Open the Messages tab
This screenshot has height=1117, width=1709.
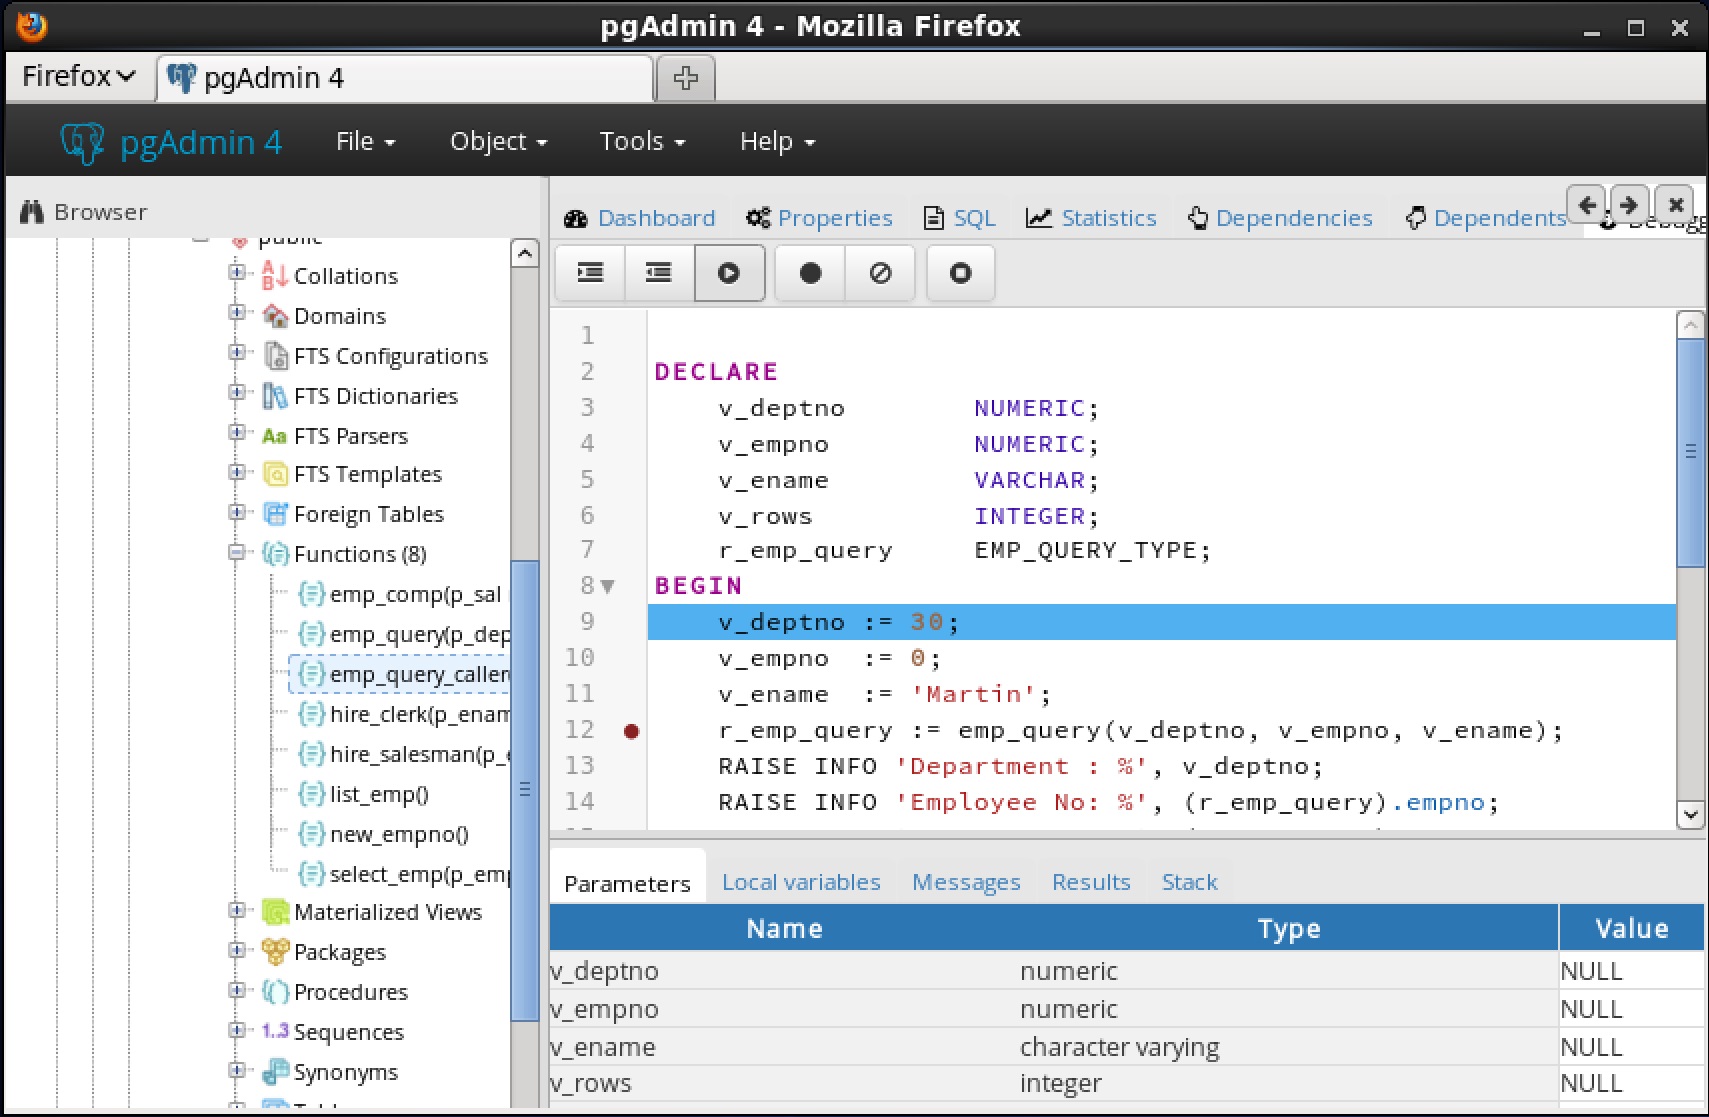965,882
